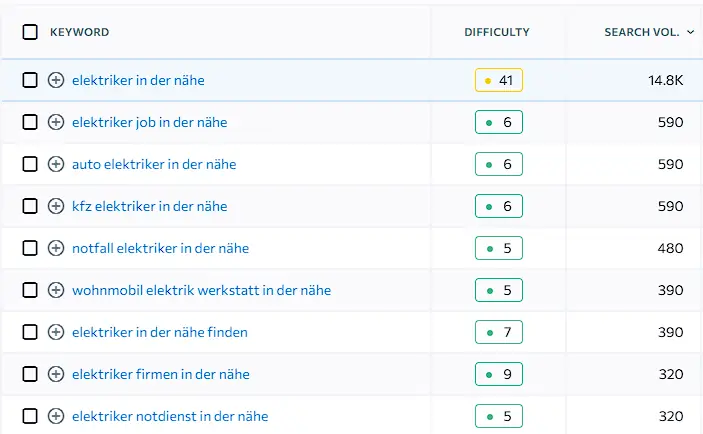
Task: Select checkbox for 'notfall elektriker in der nähe'
Action: 30,248
